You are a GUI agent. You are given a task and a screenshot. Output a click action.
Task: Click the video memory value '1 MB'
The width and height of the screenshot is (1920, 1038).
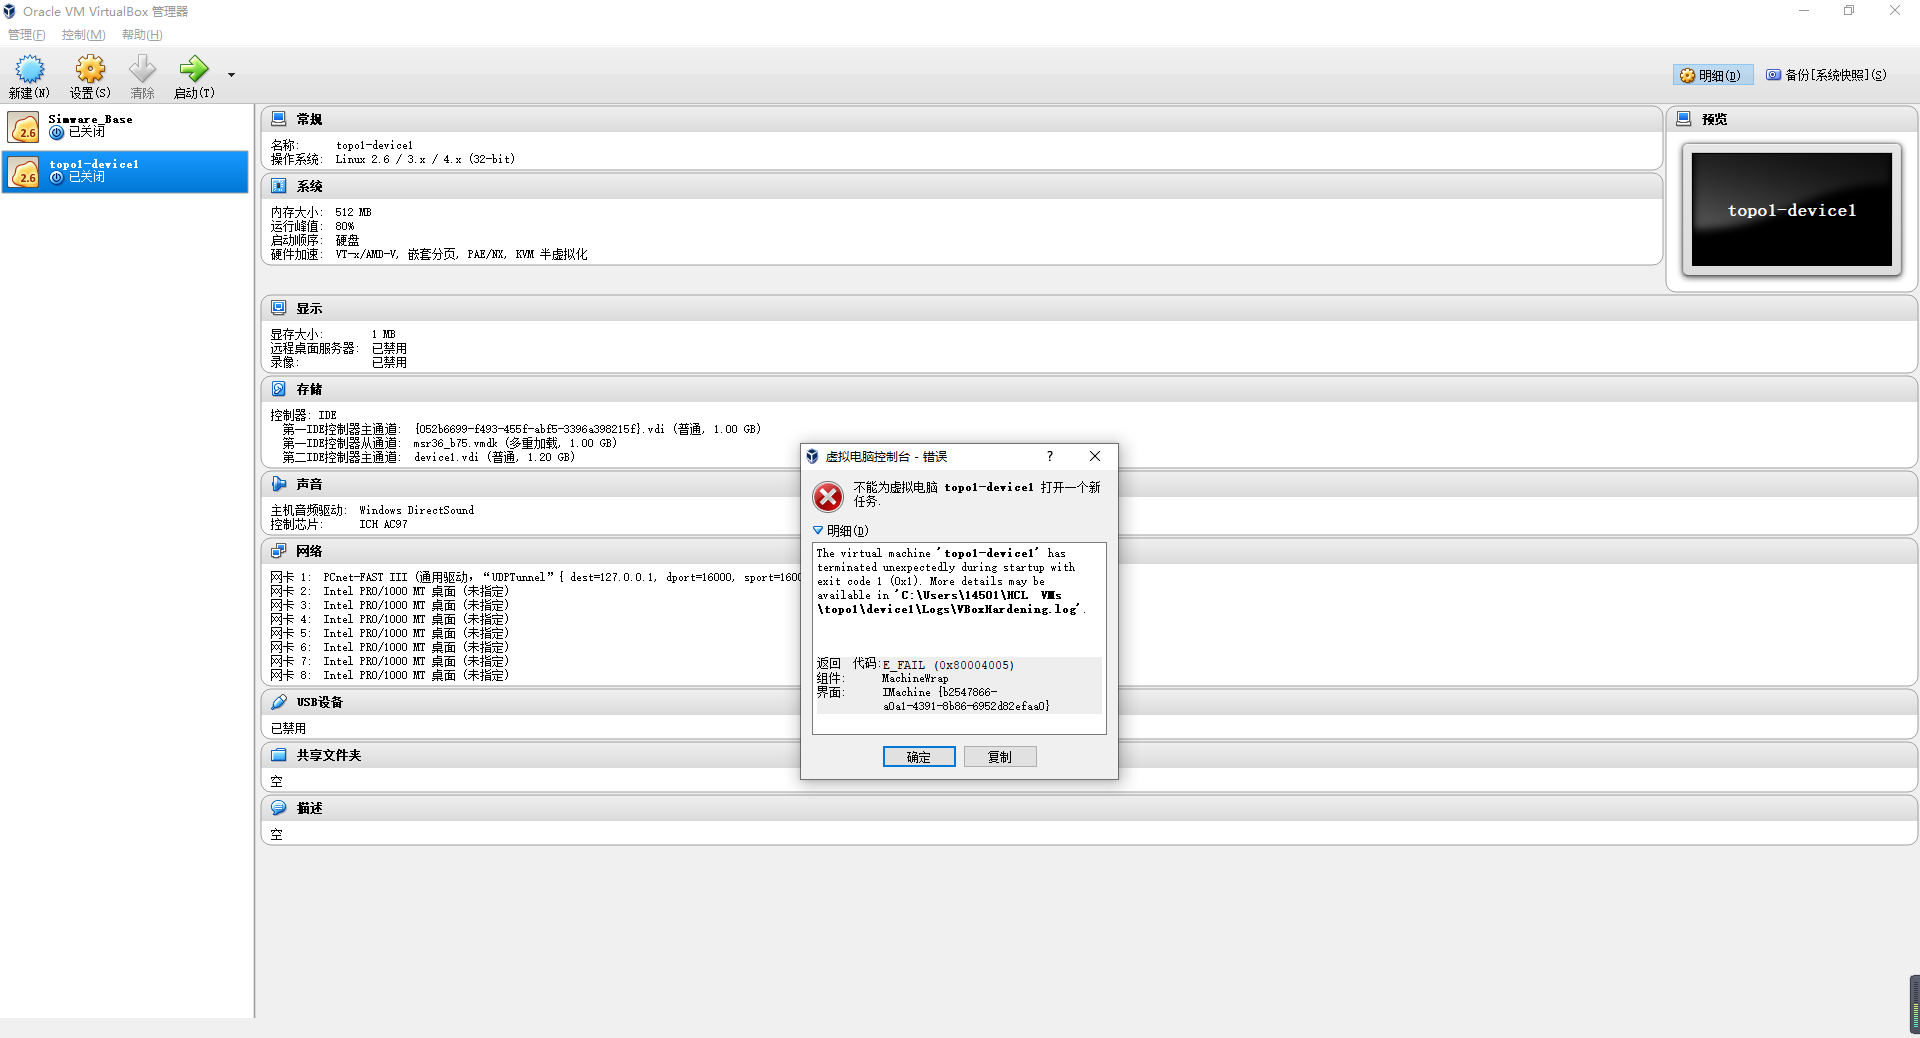383,334
